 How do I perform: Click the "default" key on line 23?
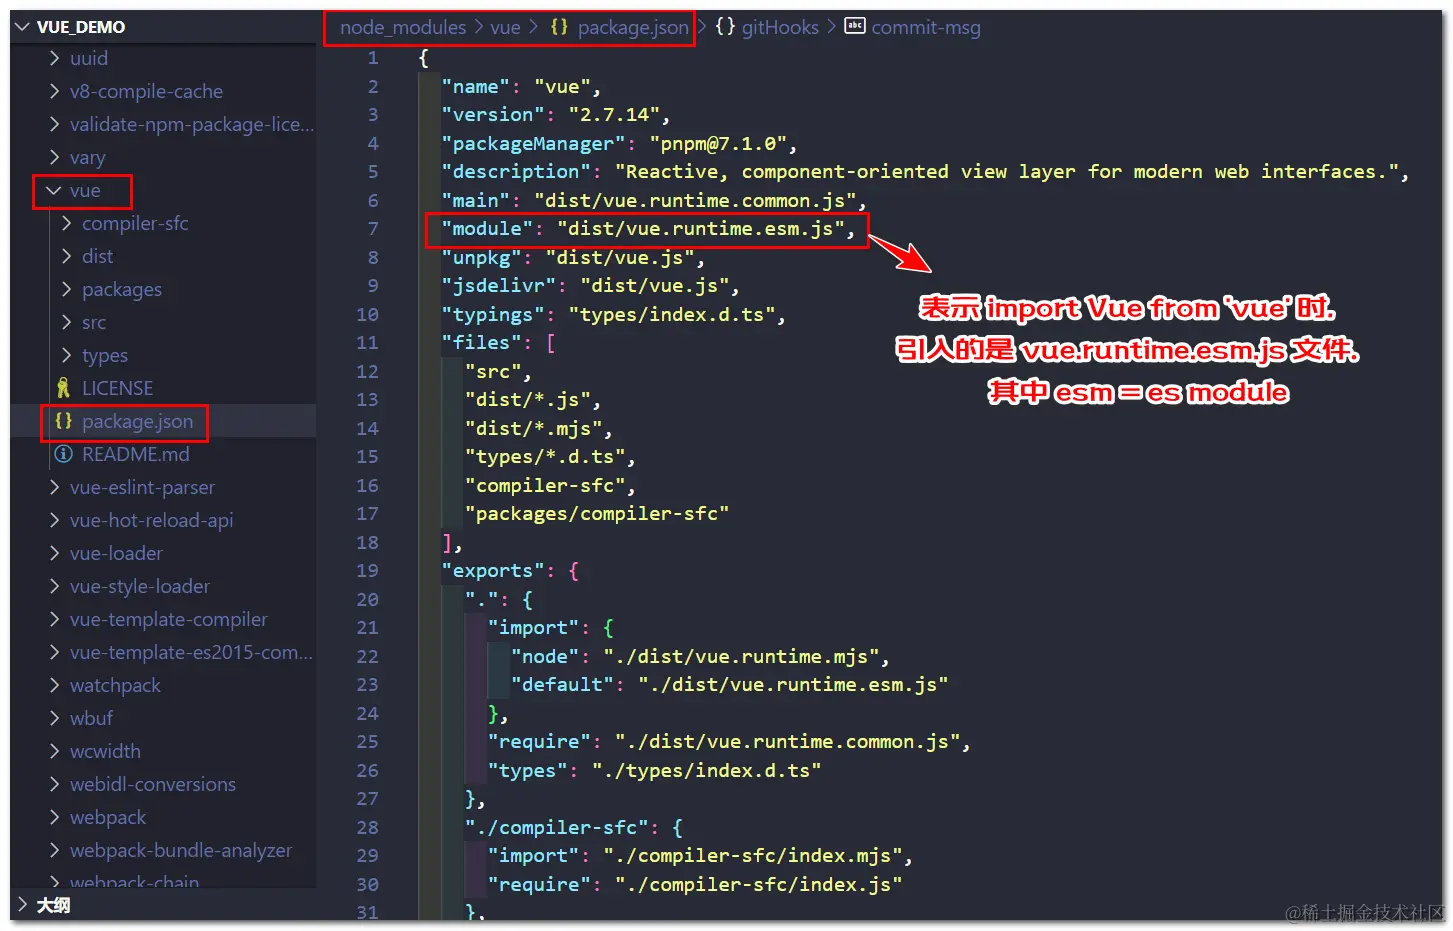tap(562, 685)
